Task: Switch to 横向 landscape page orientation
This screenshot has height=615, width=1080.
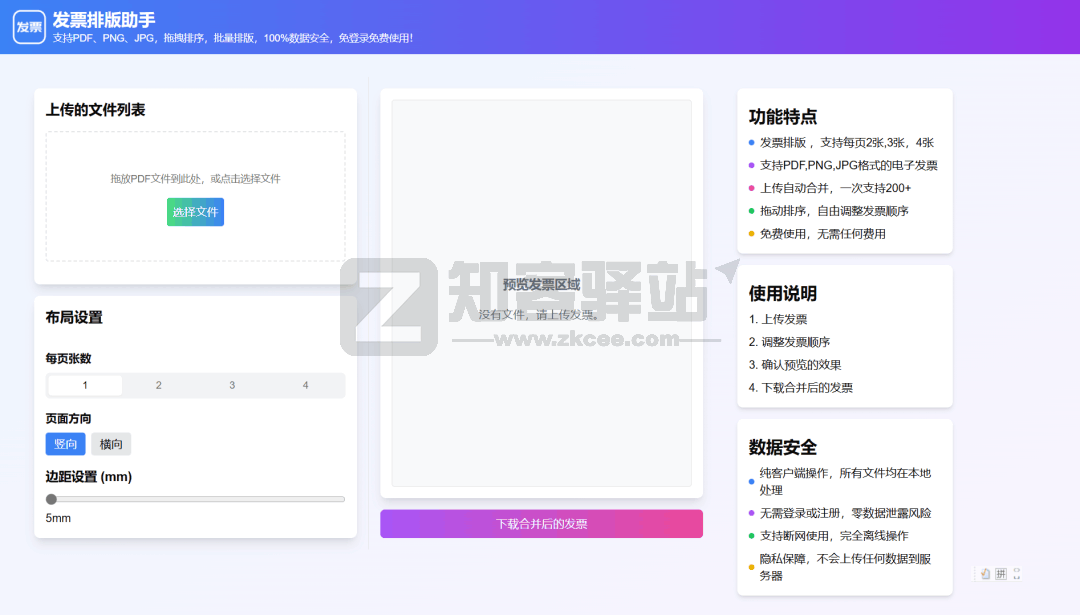Action: (110, 443)
